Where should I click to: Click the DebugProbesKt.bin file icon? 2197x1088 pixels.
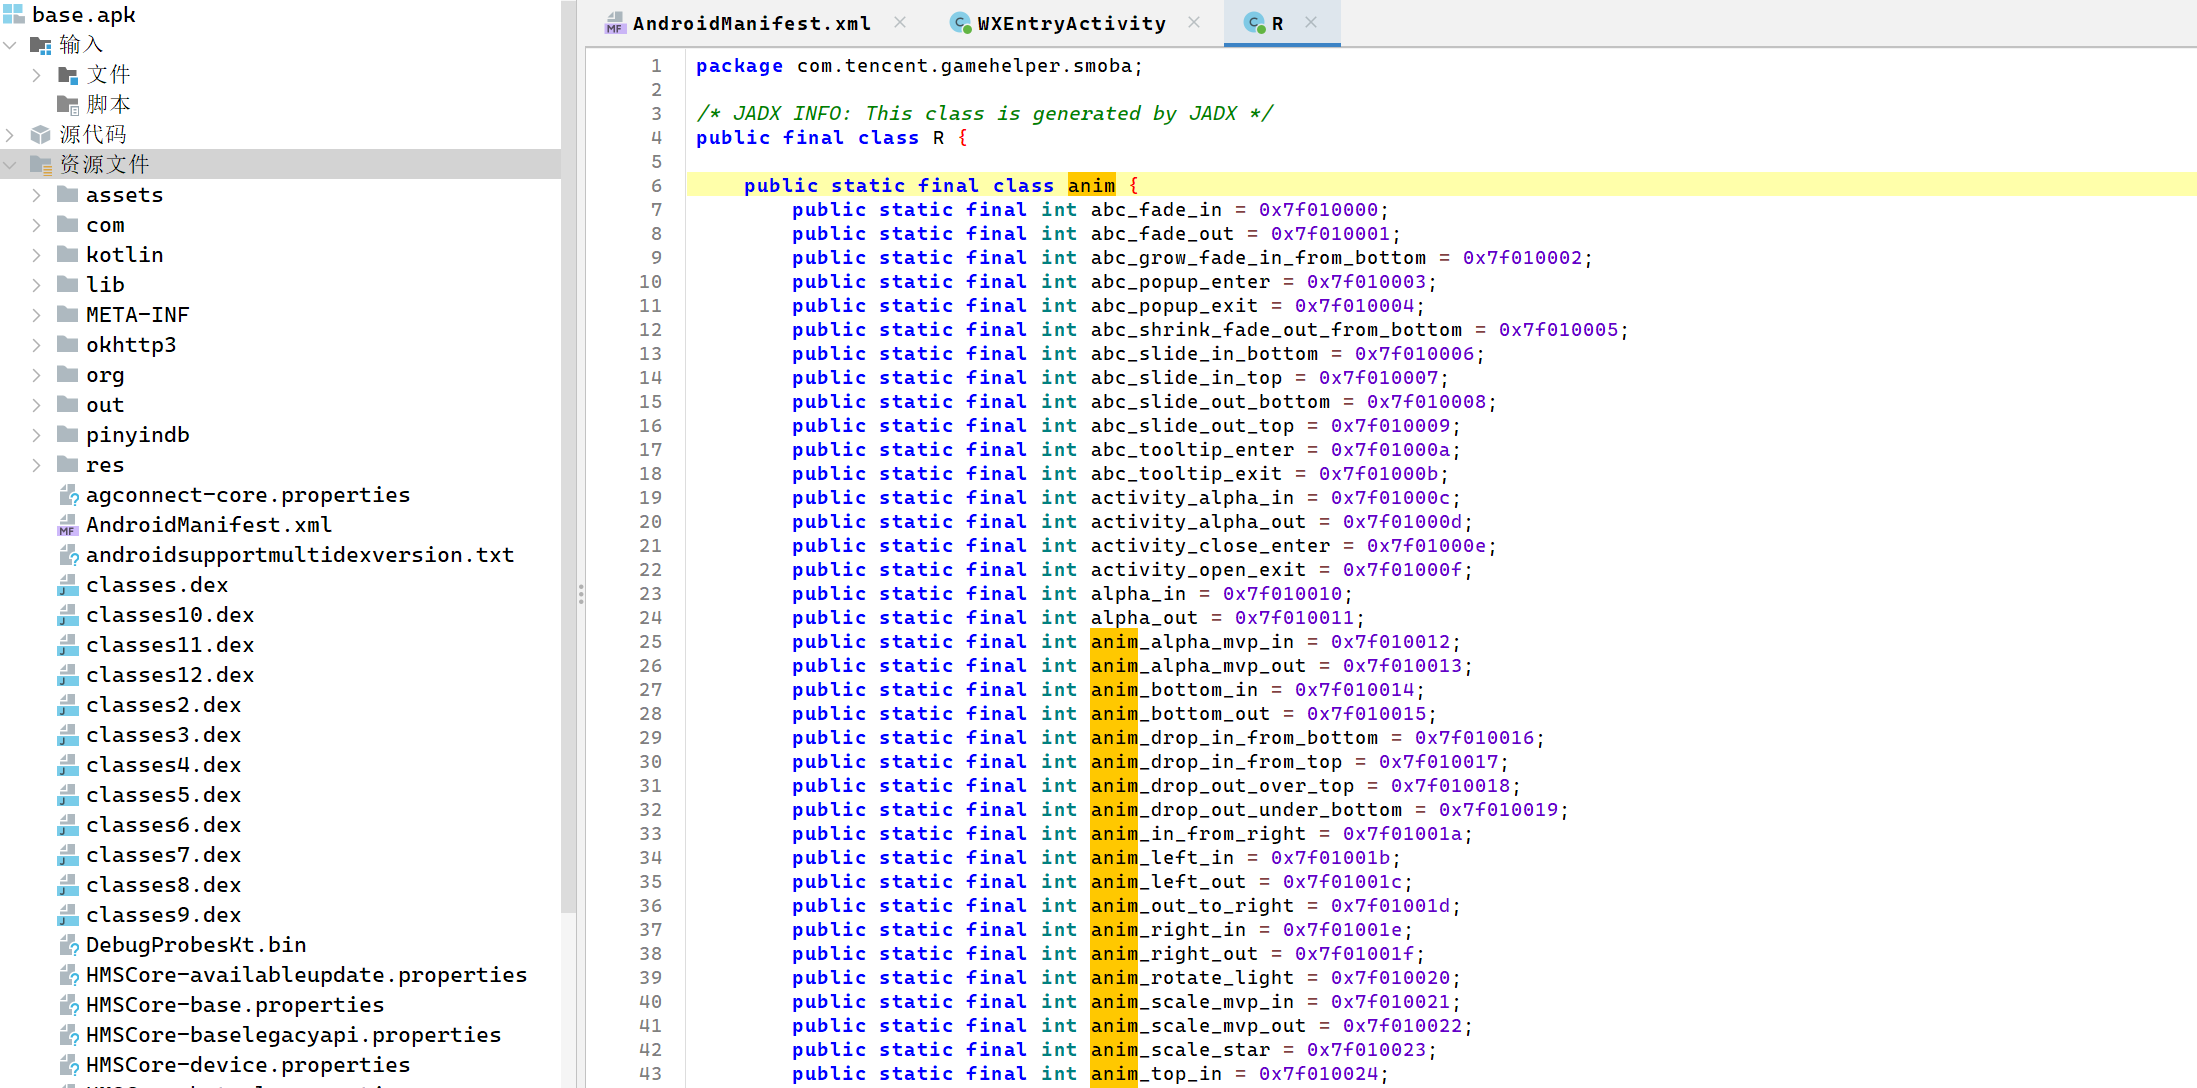coord(68,945)
